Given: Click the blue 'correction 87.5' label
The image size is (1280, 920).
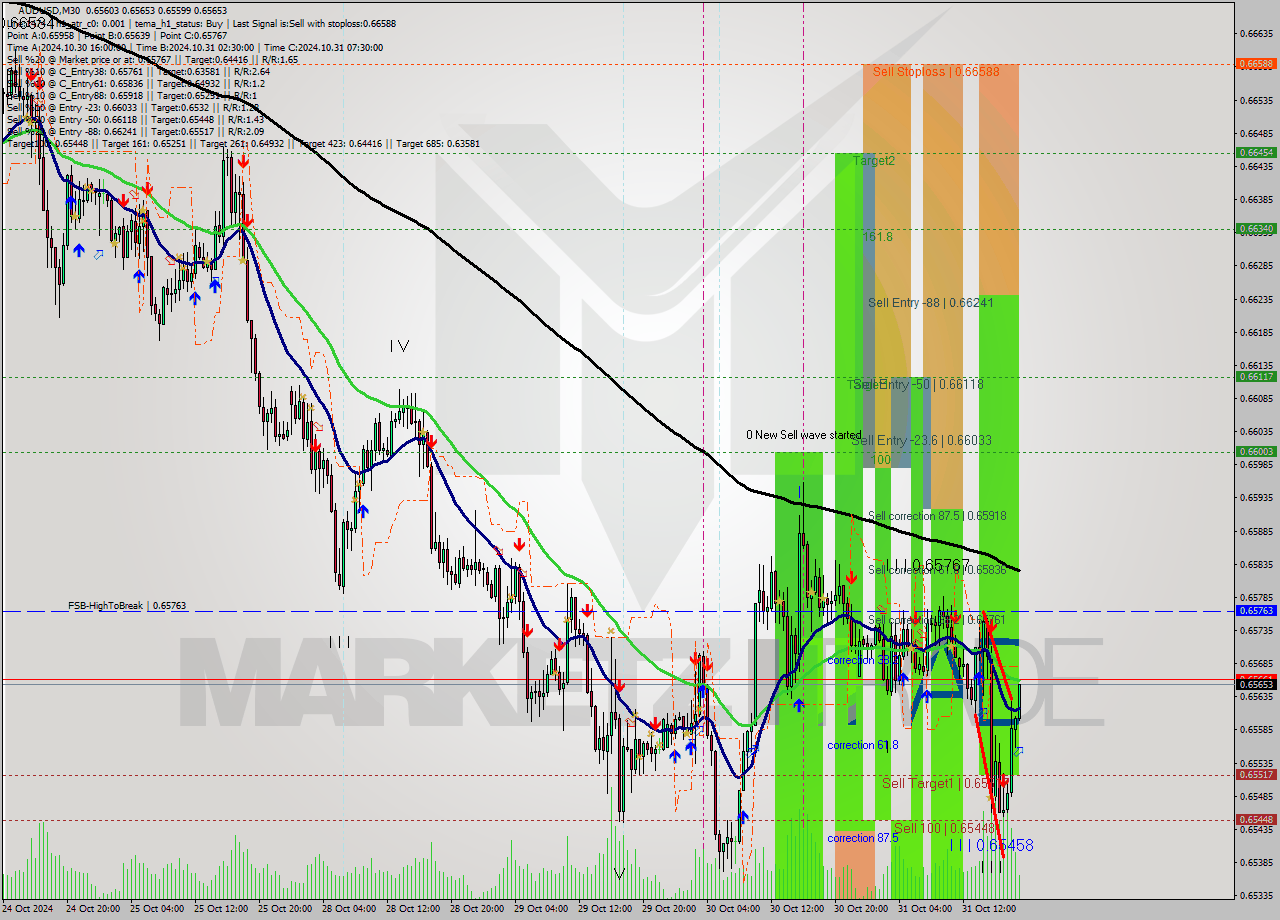Looking at the screenshot, I should 862,838.
